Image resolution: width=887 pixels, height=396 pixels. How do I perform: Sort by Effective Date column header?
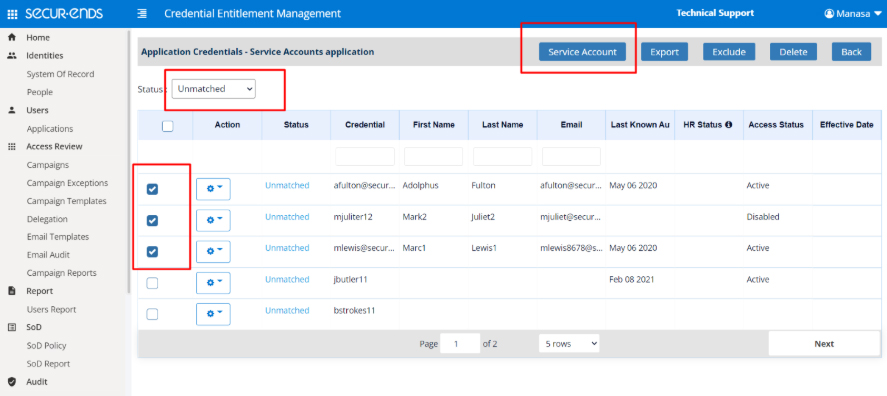[x=847, y=124]
